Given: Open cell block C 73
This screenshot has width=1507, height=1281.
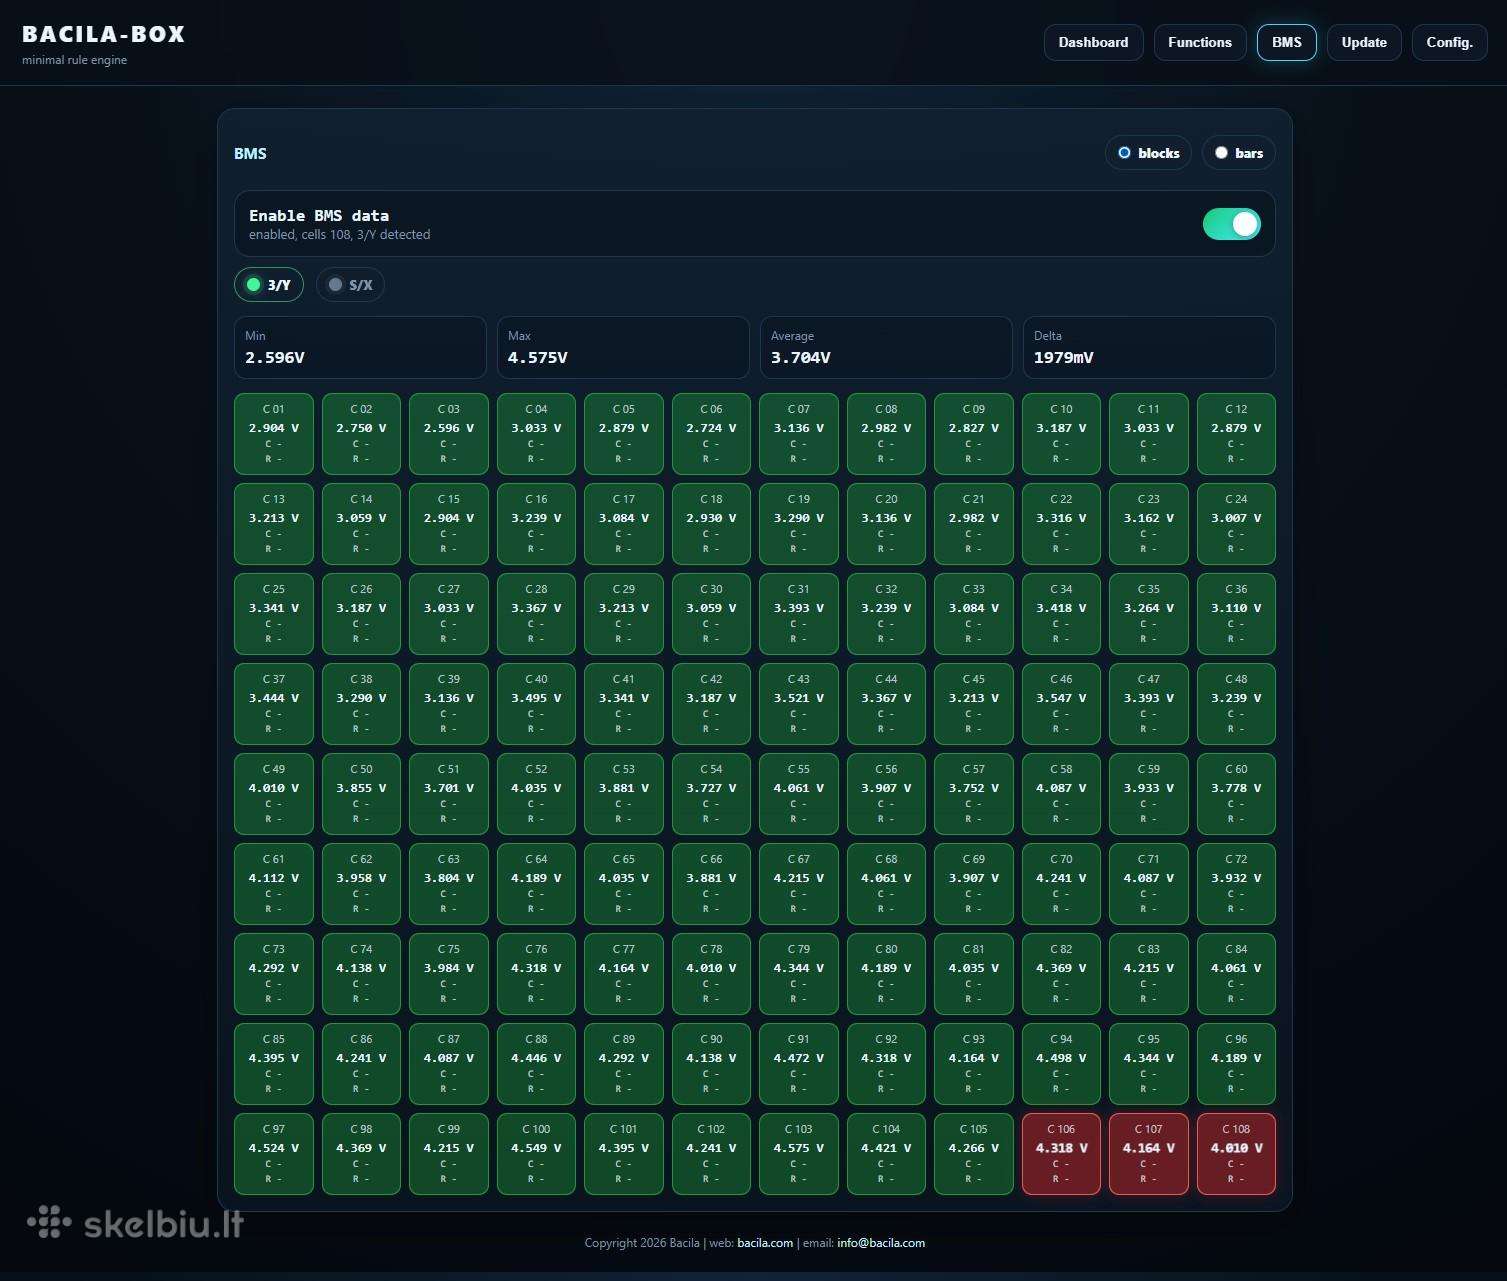Looking at the screenshot, I should [274, 974].
